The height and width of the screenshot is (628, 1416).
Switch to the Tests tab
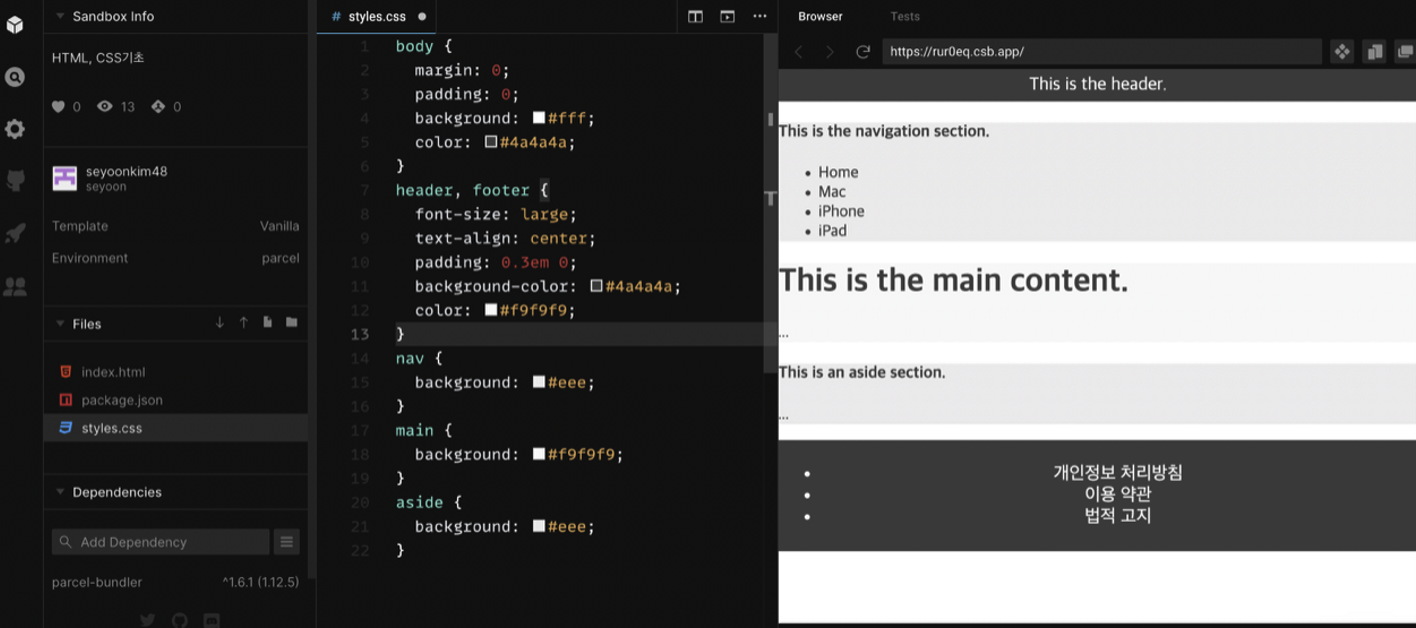point(905,16)
